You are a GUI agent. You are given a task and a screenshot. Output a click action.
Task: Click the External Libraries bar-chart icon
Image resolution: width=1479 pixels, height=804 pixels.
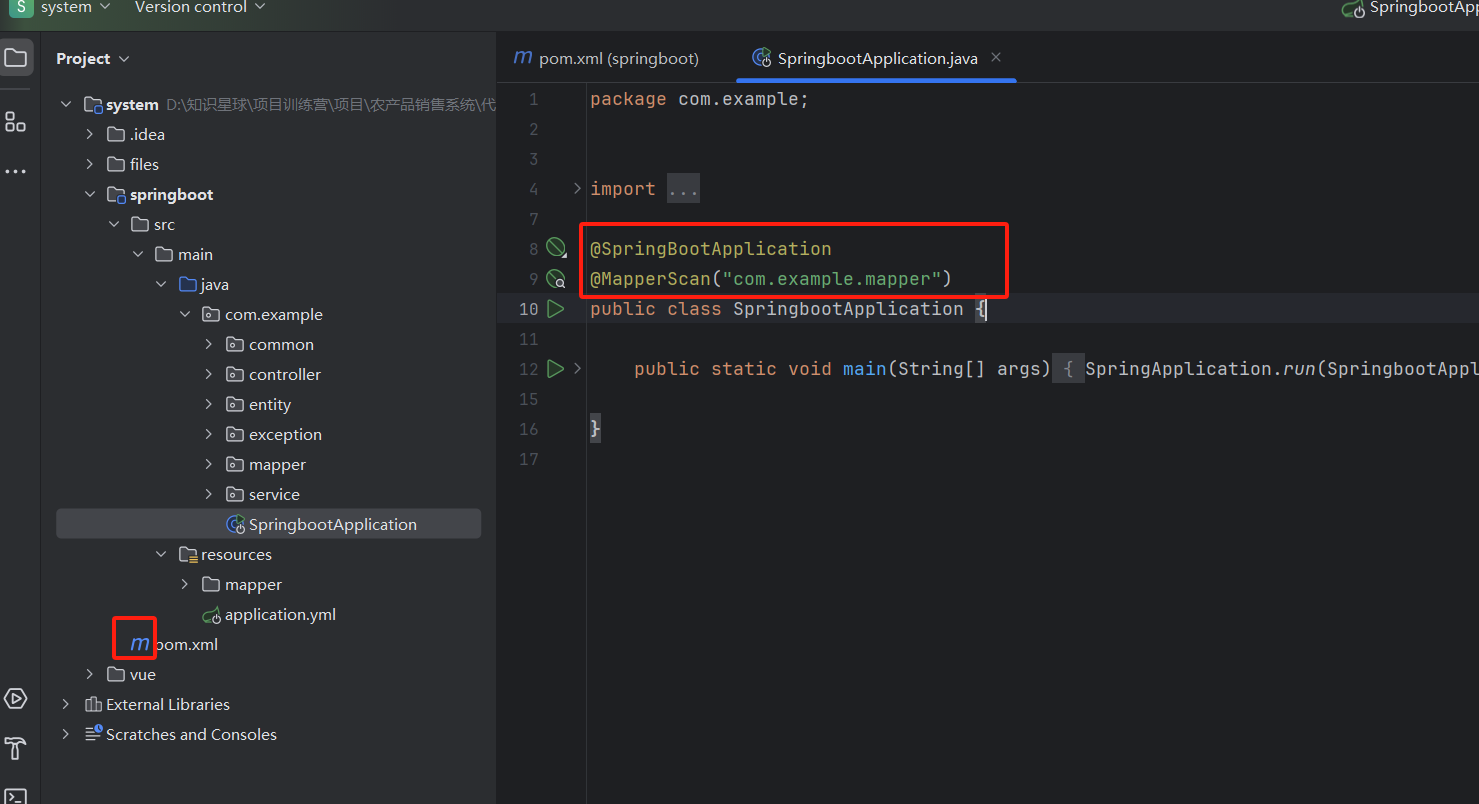tap(94, 704)
